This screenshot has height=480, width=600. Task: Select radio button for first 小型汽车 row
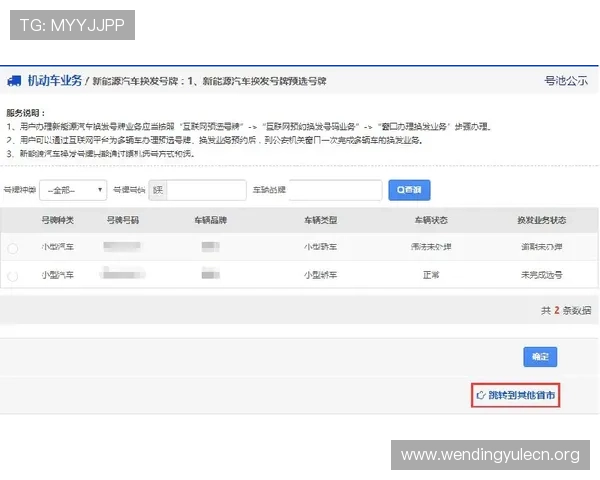point(13,248)
